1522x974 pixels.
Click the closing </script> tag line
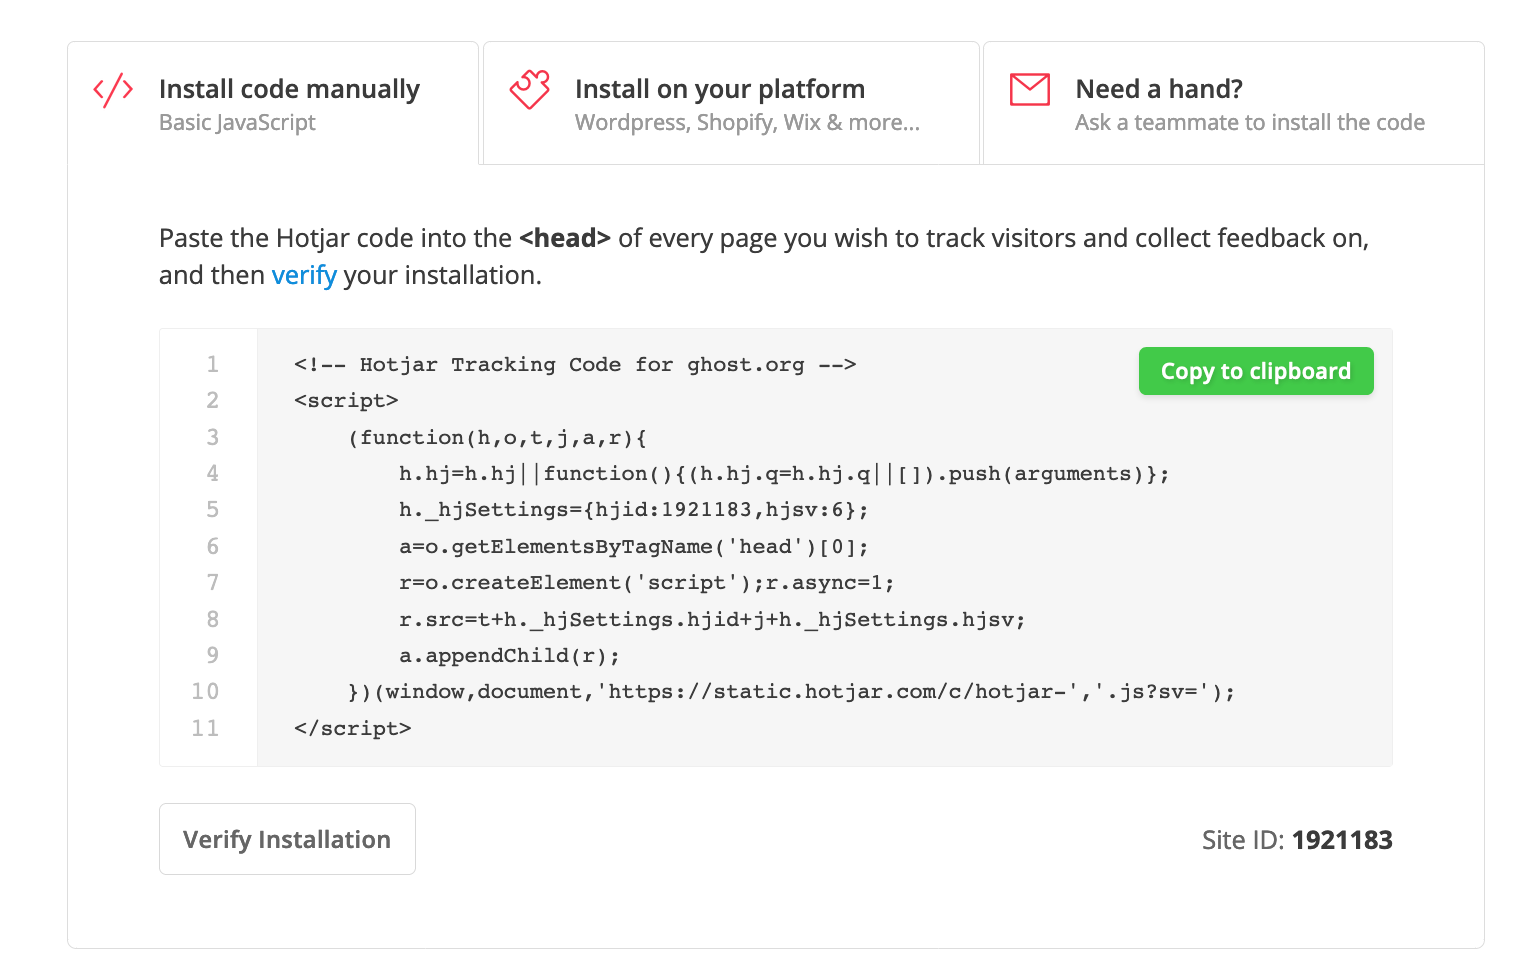pyautogui.click(x=352, y=729)
